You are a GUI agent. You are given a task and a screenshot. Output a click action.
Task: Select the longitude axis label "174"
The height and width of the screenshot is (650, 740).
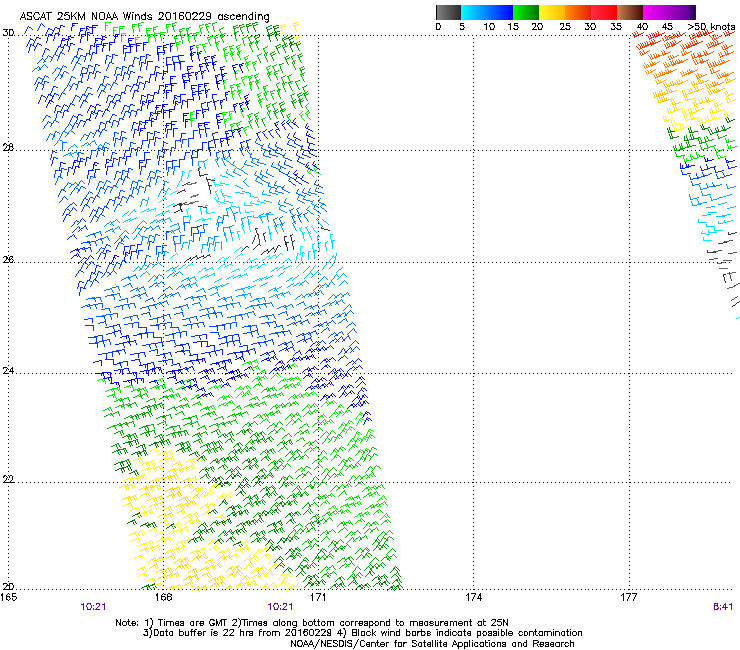pos(473,597)
